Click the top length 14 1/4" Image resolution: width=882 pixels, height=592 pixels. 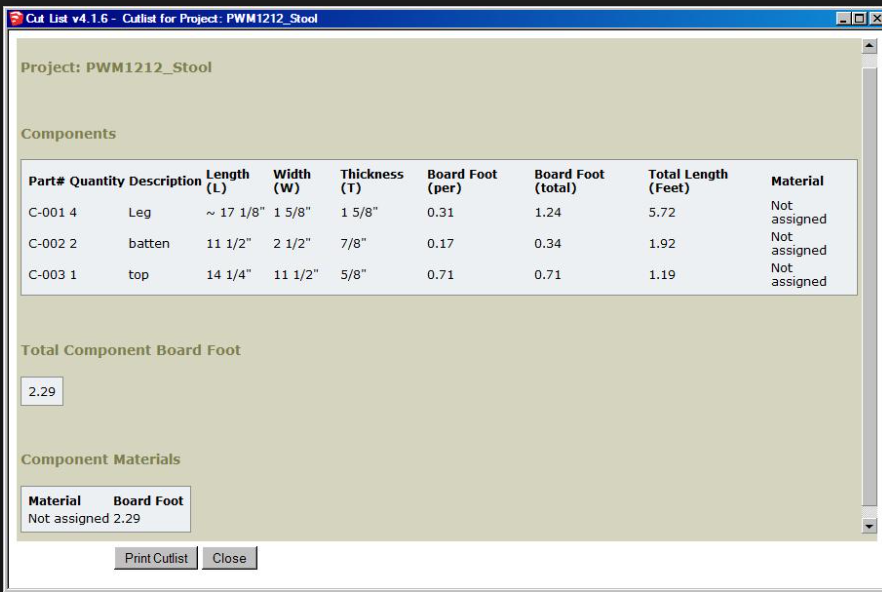pos(228,275)
